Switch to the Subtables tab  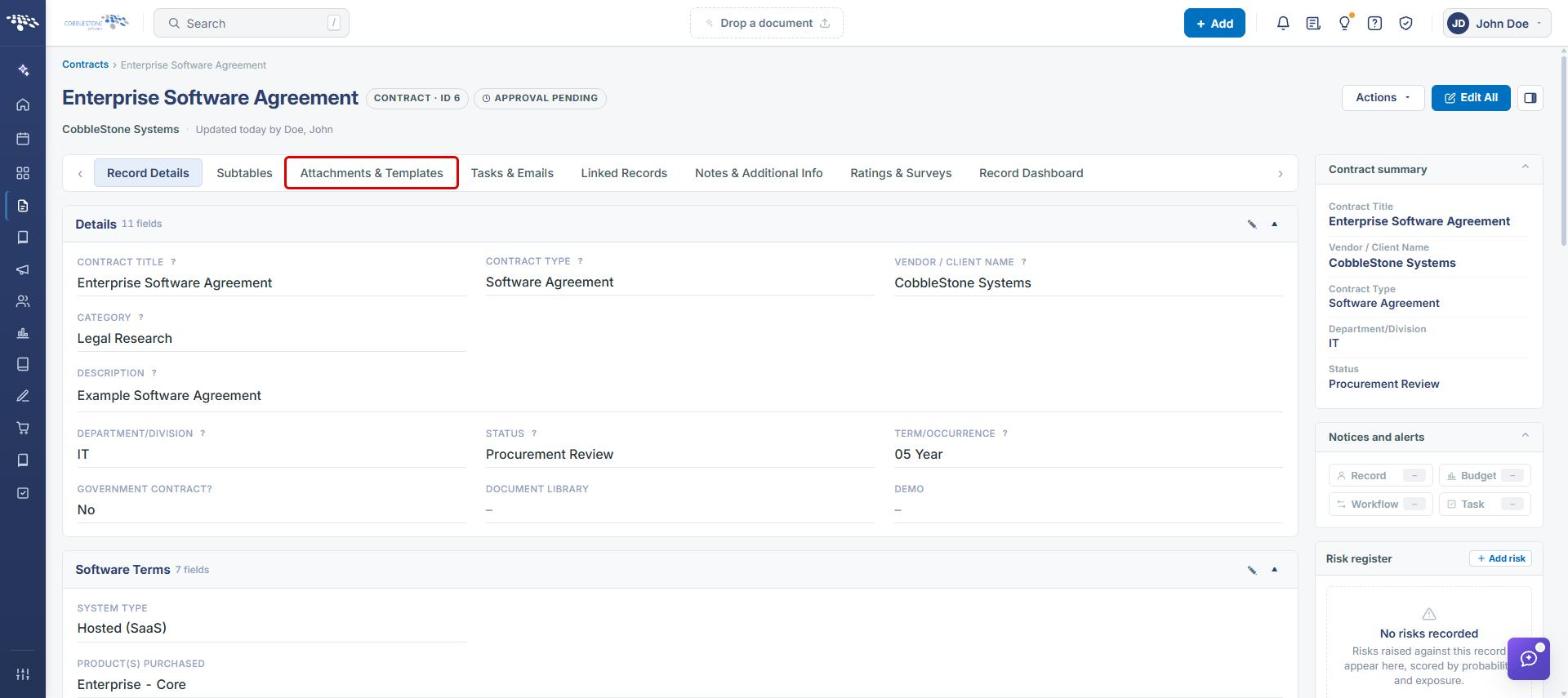pyautogui.click(x=244, y=173)
